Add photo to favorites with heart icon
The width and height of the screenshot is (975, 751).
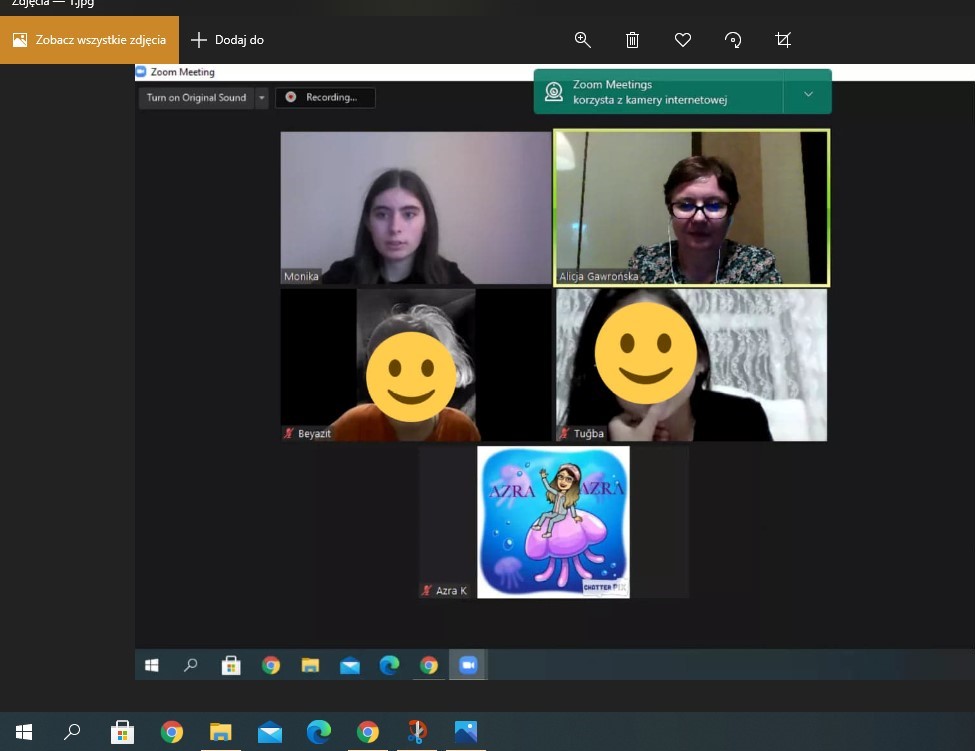coord(683,40)
